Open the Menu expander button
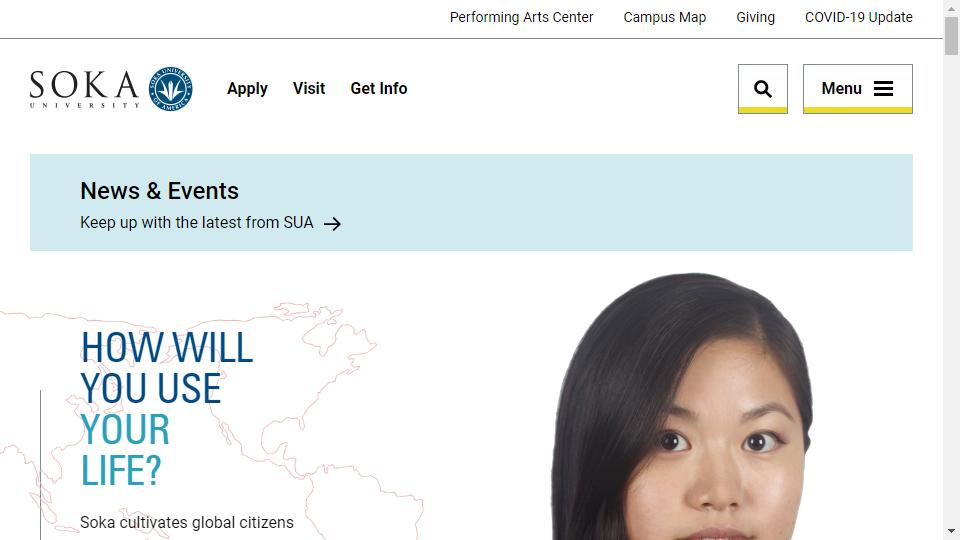The width and height of the screenshot is (960, 540). coord(857,89)
